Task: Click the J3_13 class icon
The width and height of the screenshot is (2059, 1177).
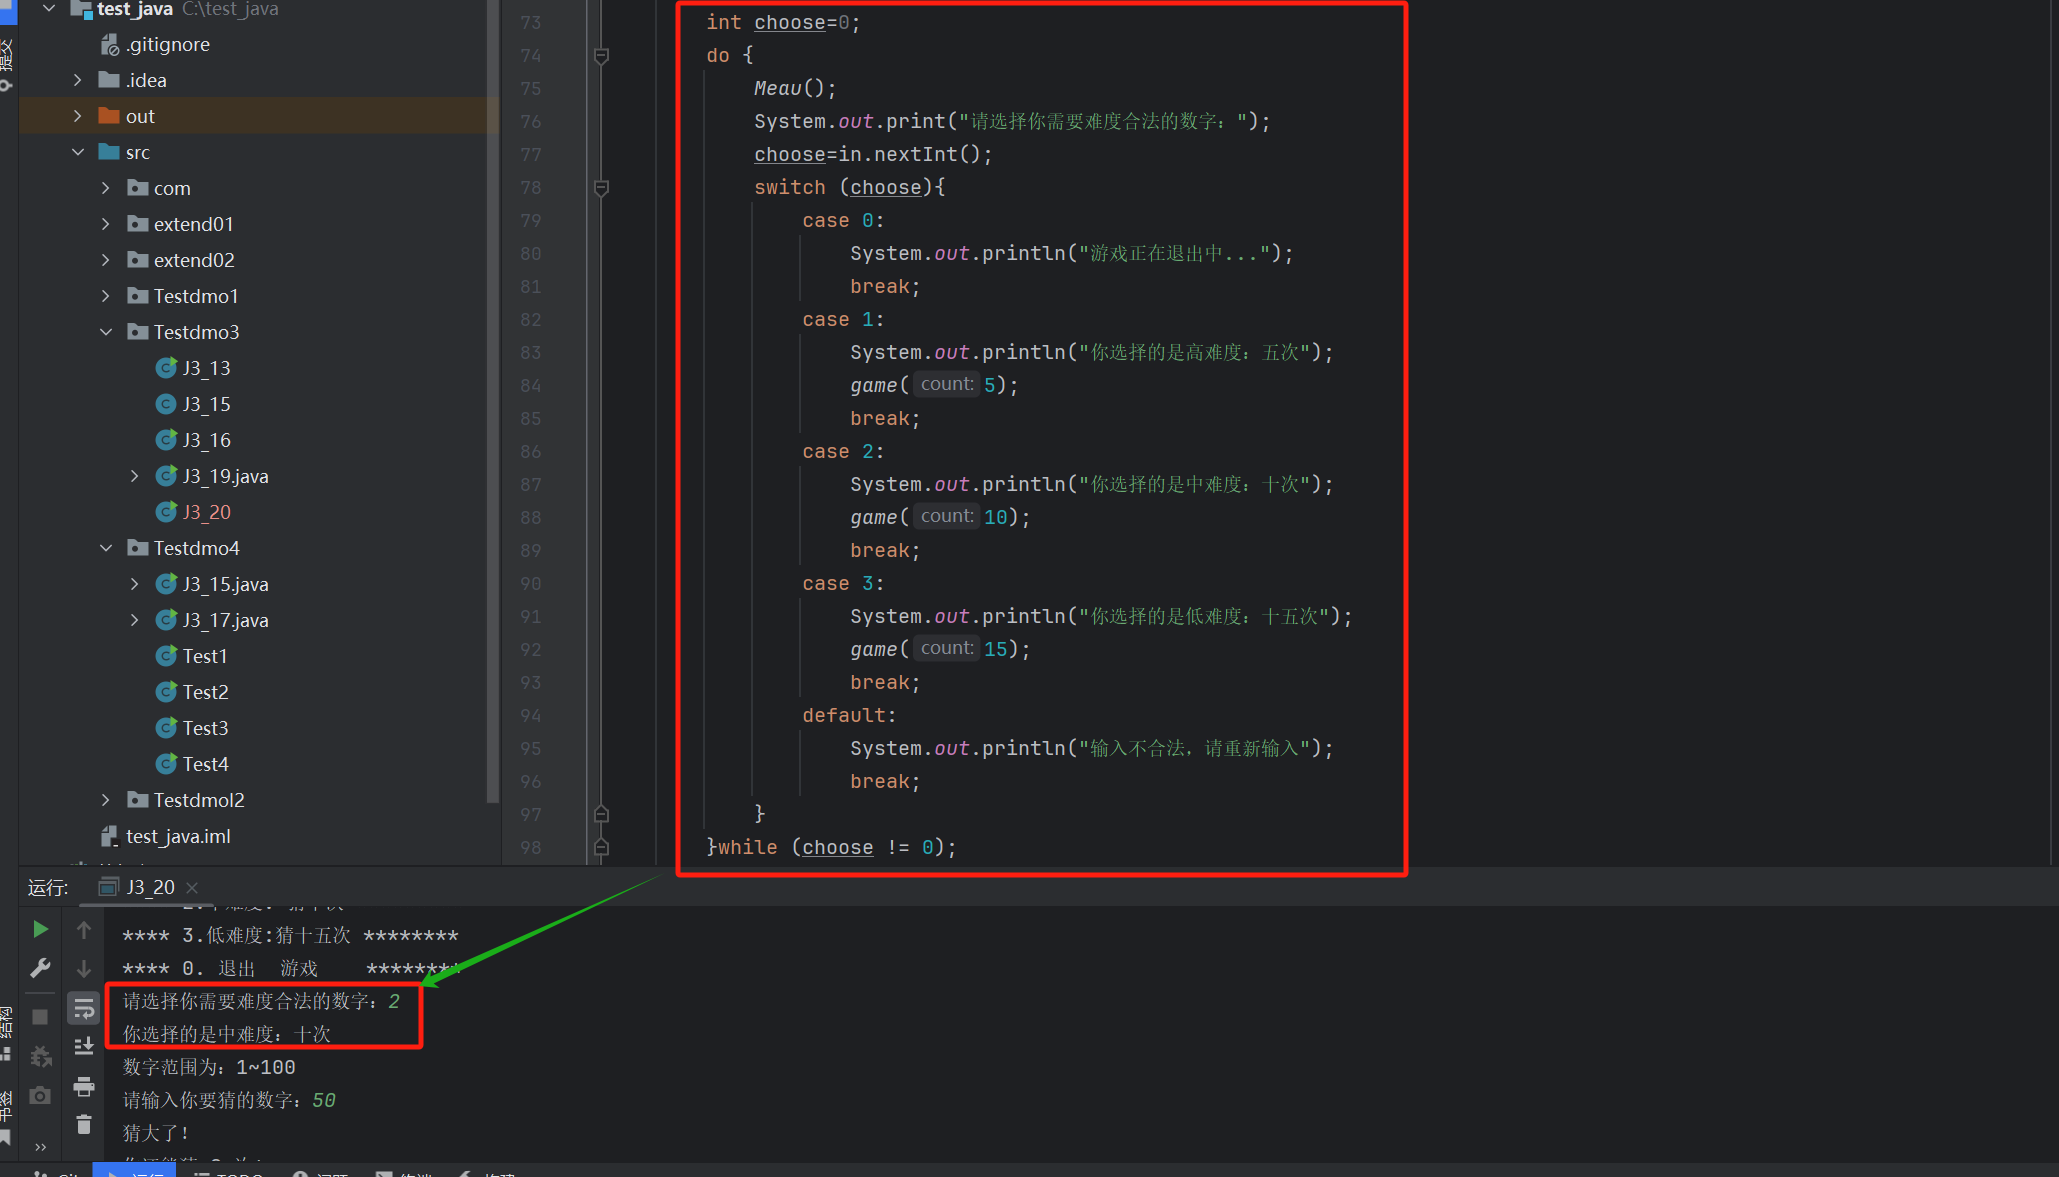Action: pyautogui.click(x=166, y=368)
